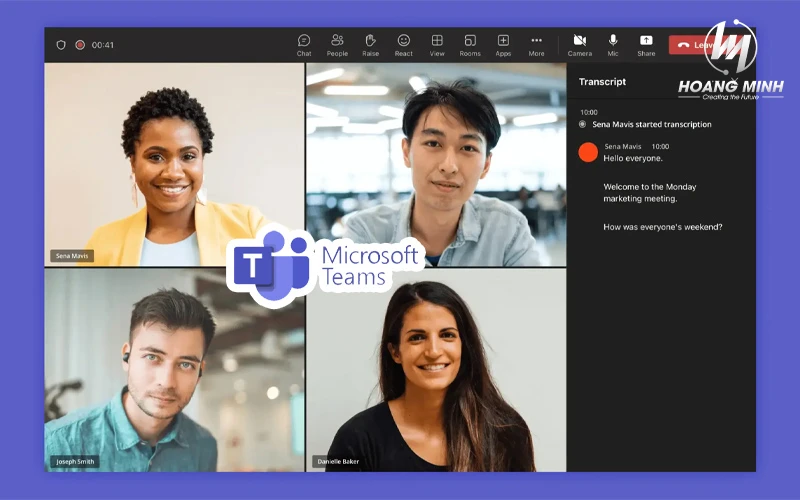Click the 'Hello everyone.' transcript line
The height and width of the screenshot is (500, 800).
pos(633,158)
